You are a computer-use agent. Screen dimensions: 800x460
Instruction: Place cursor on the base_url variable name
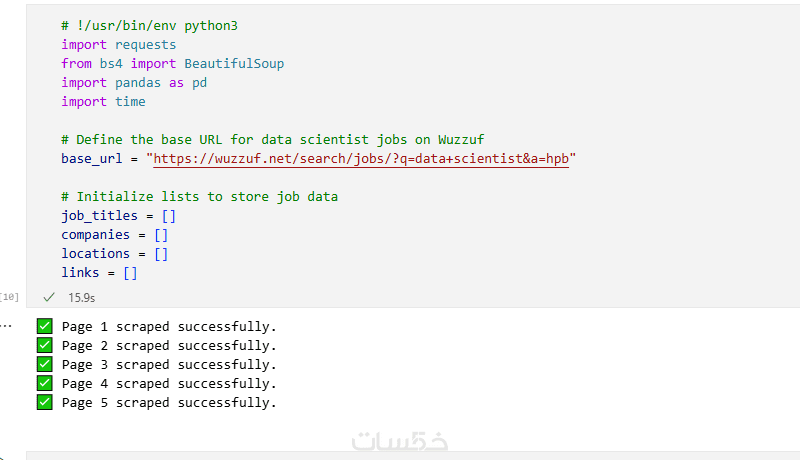tap(91, 159)
